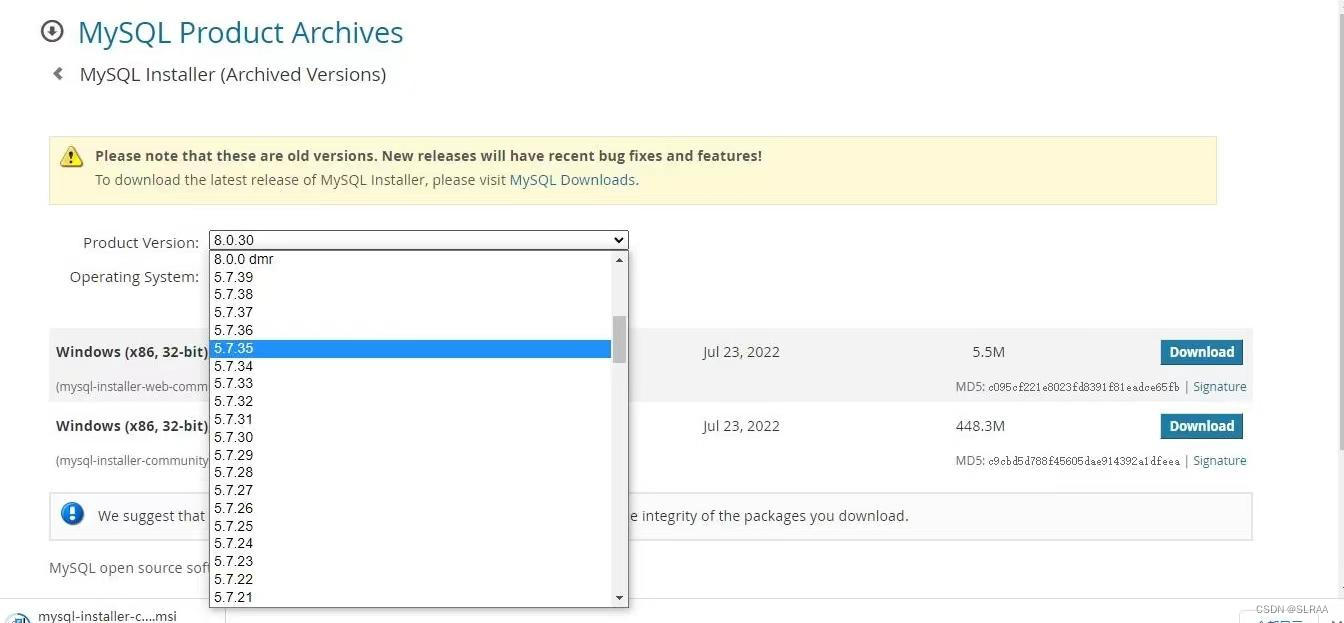Choose the highlighted 5.7.35 option
The height and width of the screenshot is (623, 1344).
[410, 349]
